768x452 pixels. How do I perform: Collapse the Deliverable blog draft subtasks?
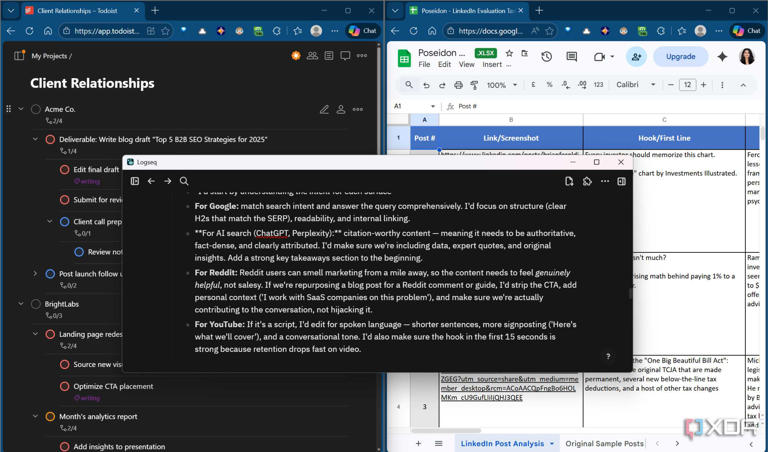35,139
